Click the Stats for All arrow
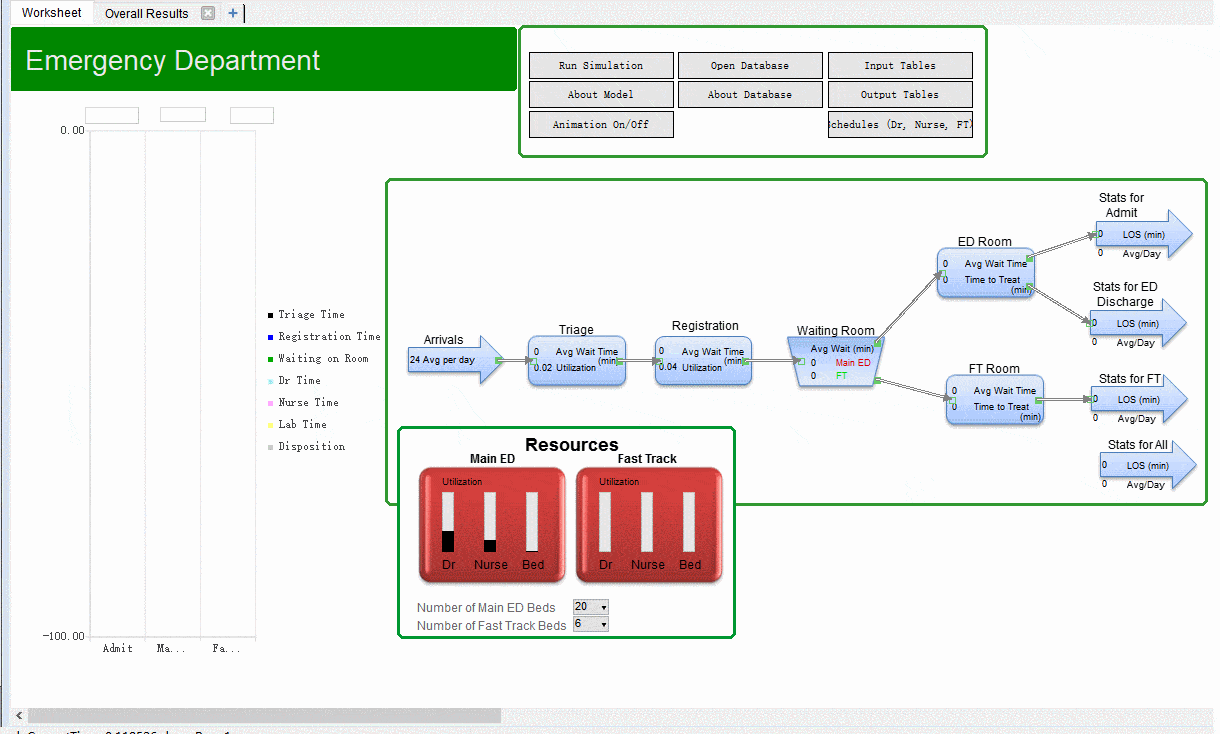 (1146, 465)
